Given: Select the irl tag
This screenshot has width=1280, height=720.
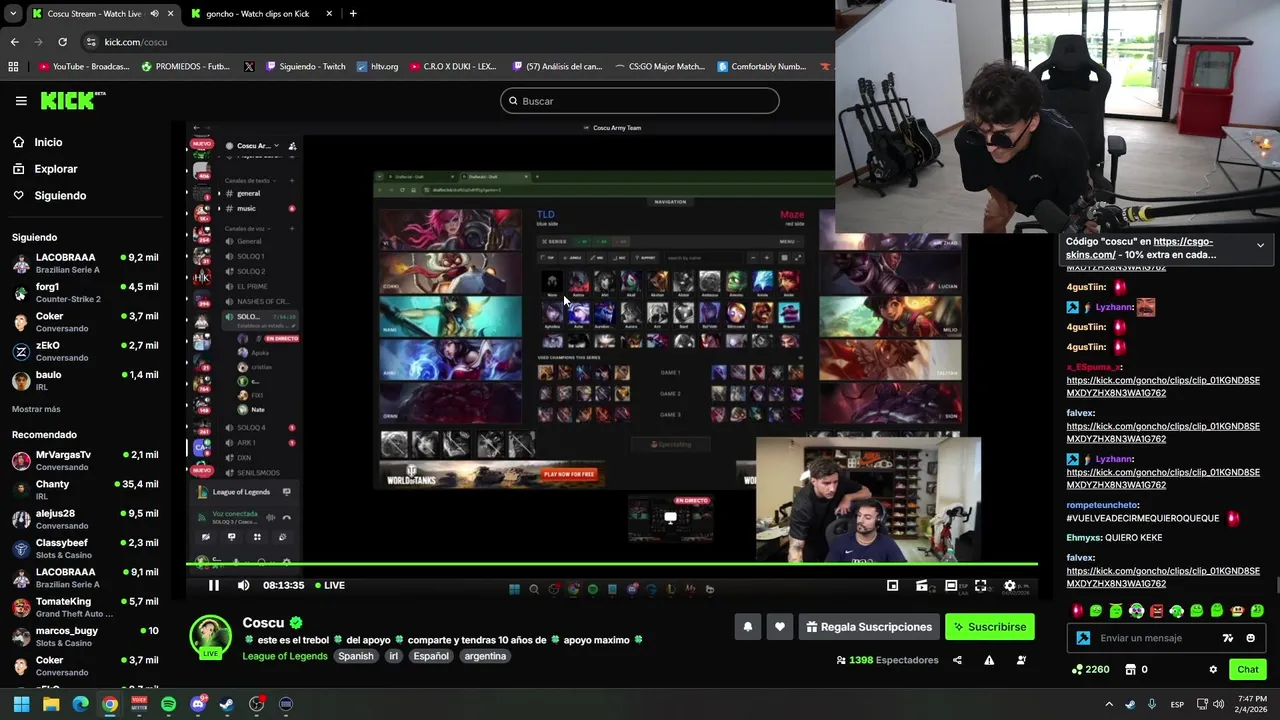Looking at the screenshot, I should (x=394, y=656).
